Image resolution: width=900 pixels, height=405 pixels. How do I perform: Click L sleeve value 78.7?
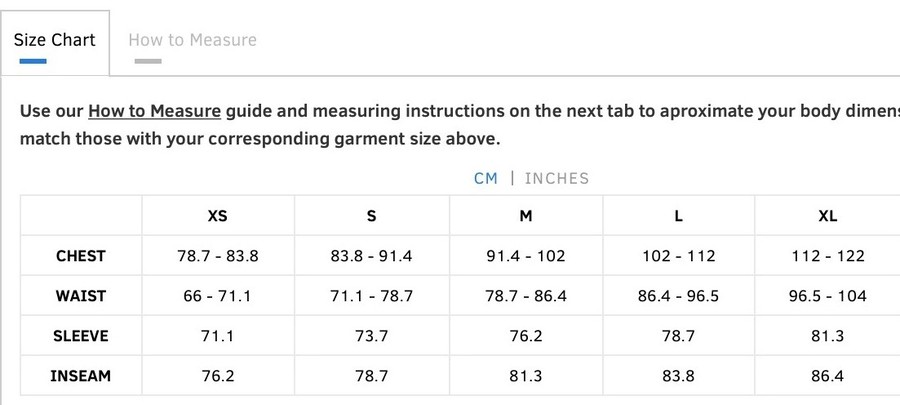[678, 336]
